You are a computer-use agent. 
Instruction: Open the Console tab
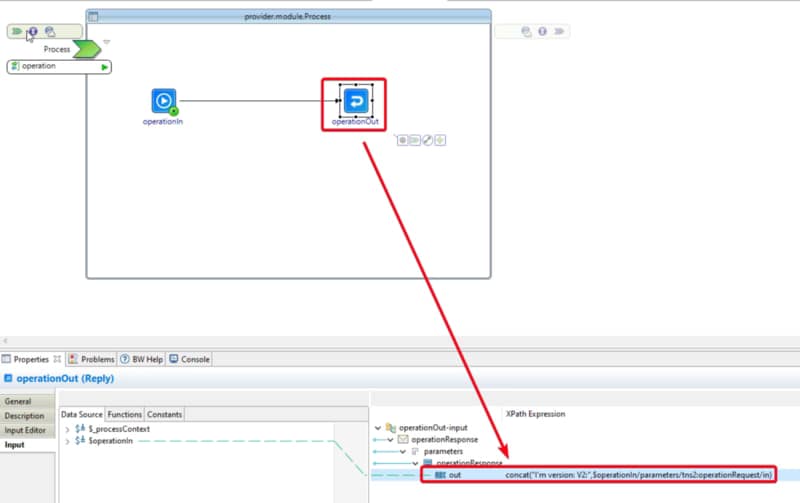[x=189, y=359]
